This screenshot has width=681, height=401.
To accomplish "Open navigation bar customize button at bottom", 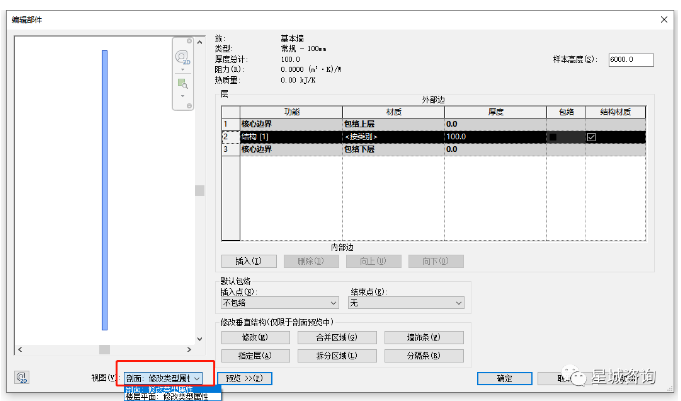I will (x=189, y=106).
